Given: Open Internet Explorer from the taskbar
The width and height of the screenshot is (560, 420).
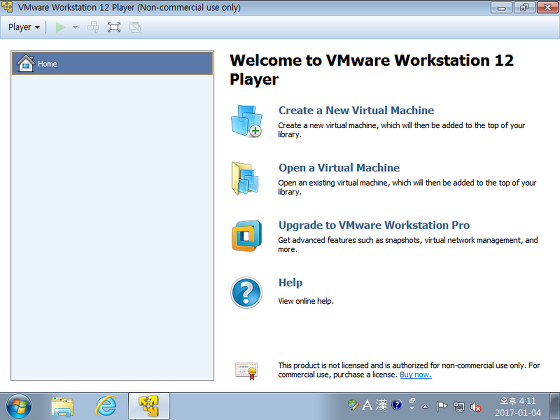Looking at the screenshot, I should [106, 406].
